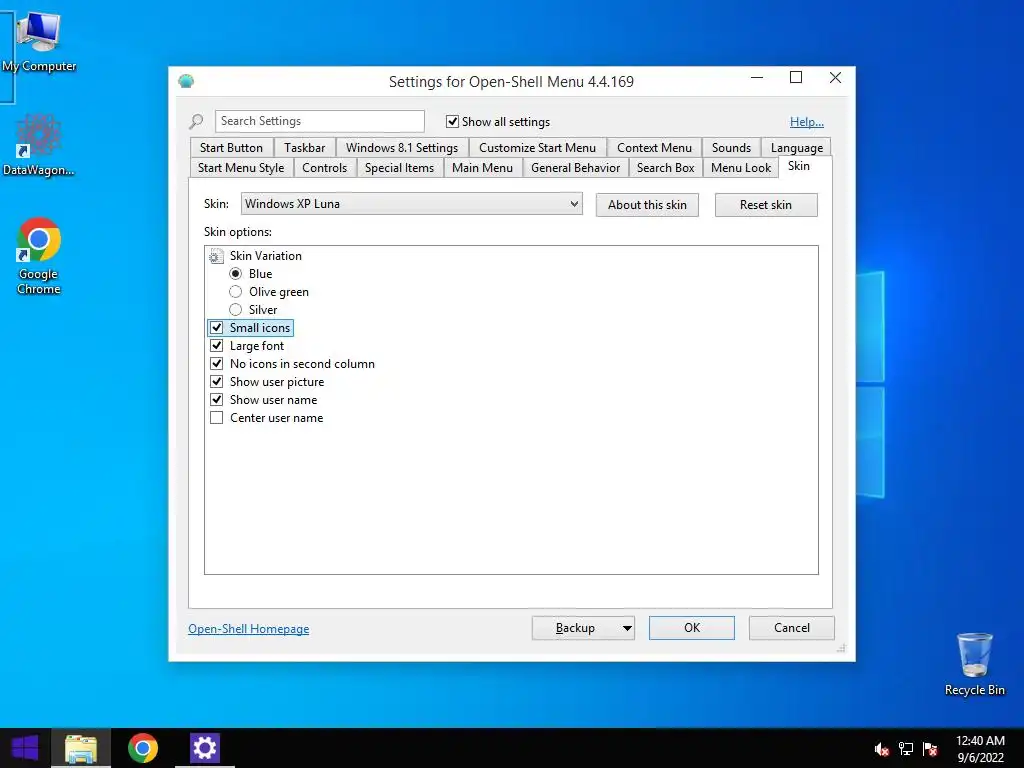Open the Windows Start button
Screen dimensions: 1024x768
pos(25,748)
